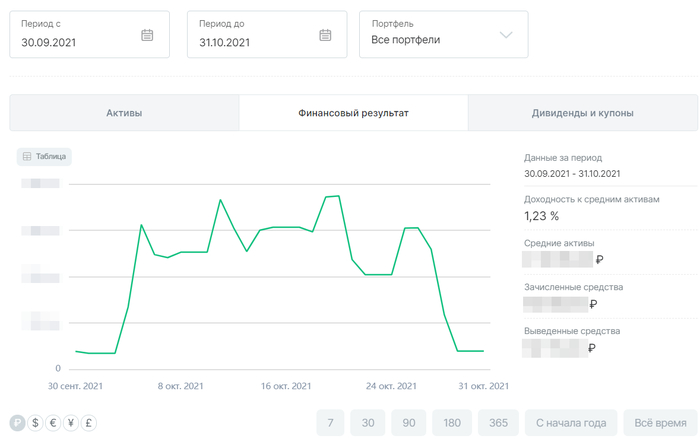Select ruble currency icon
Viewport: 700px width, 442px height.
[x=17, y=423]
